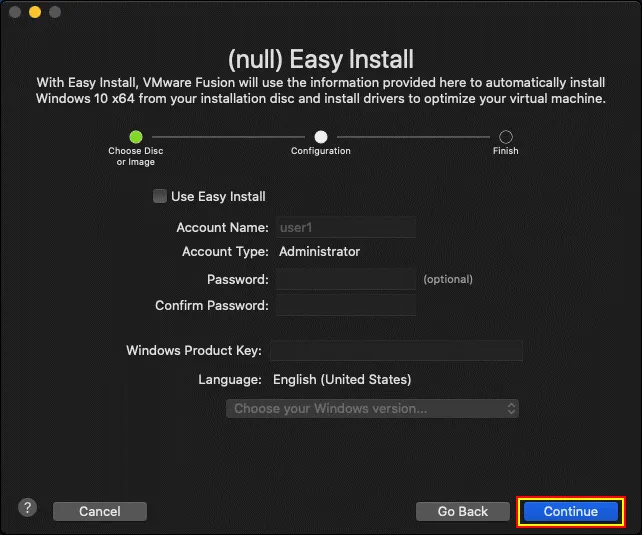Minimize the window with the yellow button
This screenshot has width=642, height=535.
coord(34,12)
